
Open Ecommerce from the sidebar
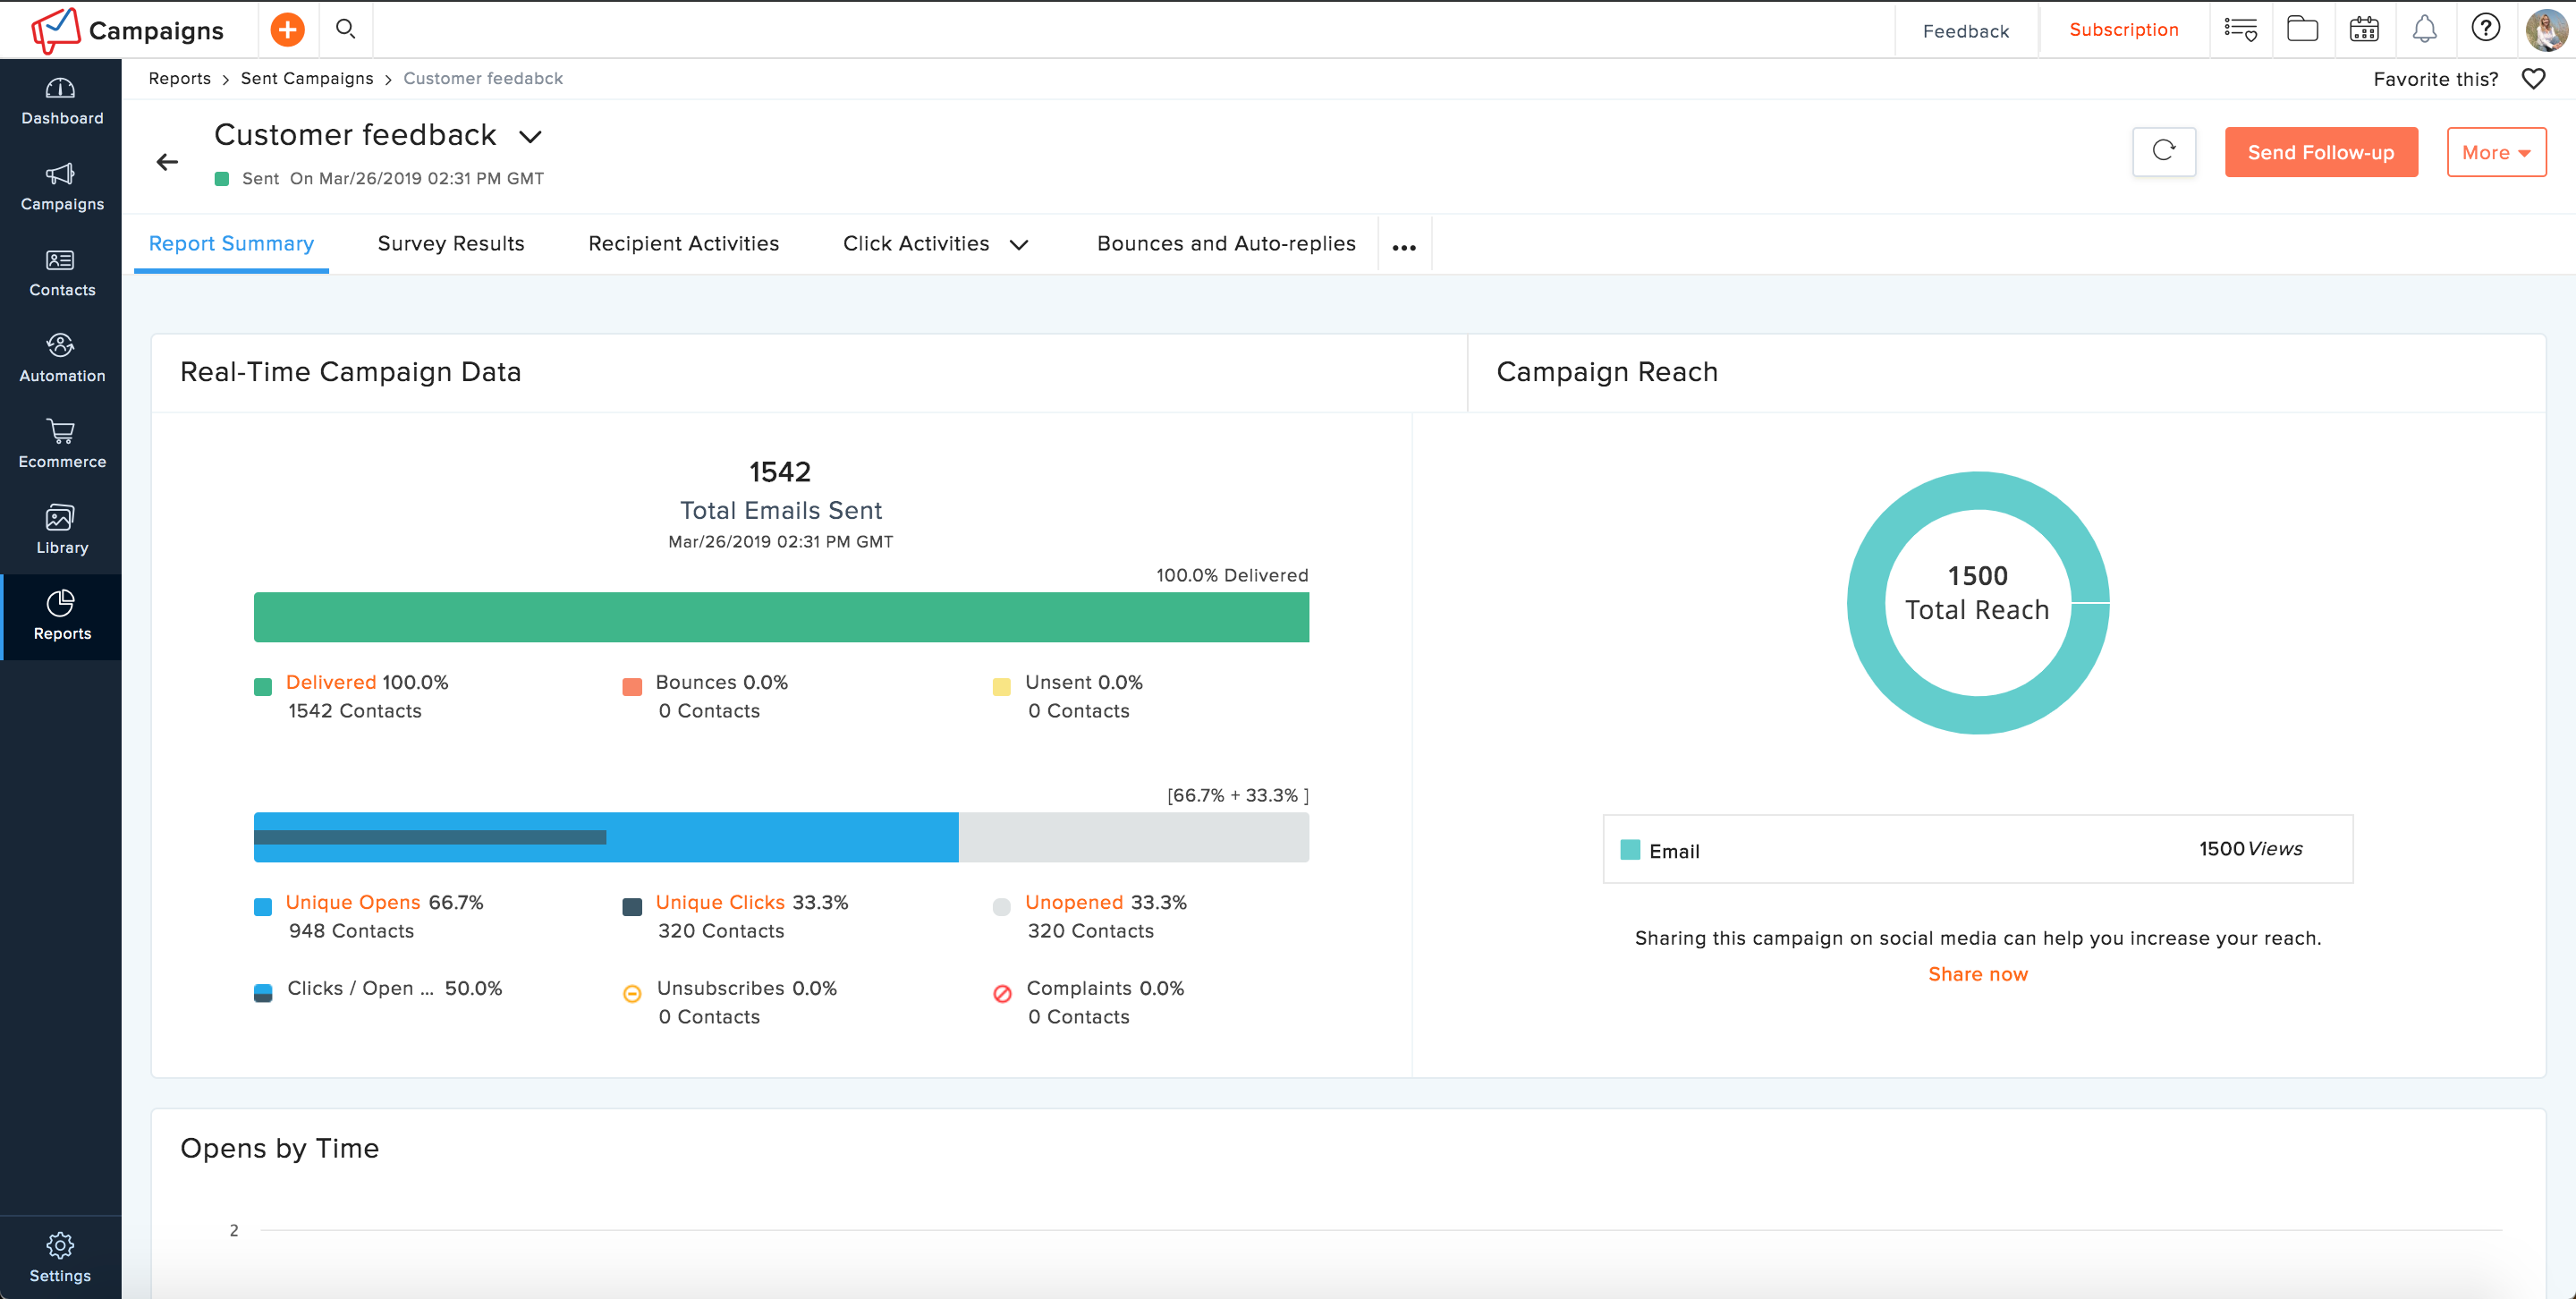pyautogui.click(x=61, y=444)
